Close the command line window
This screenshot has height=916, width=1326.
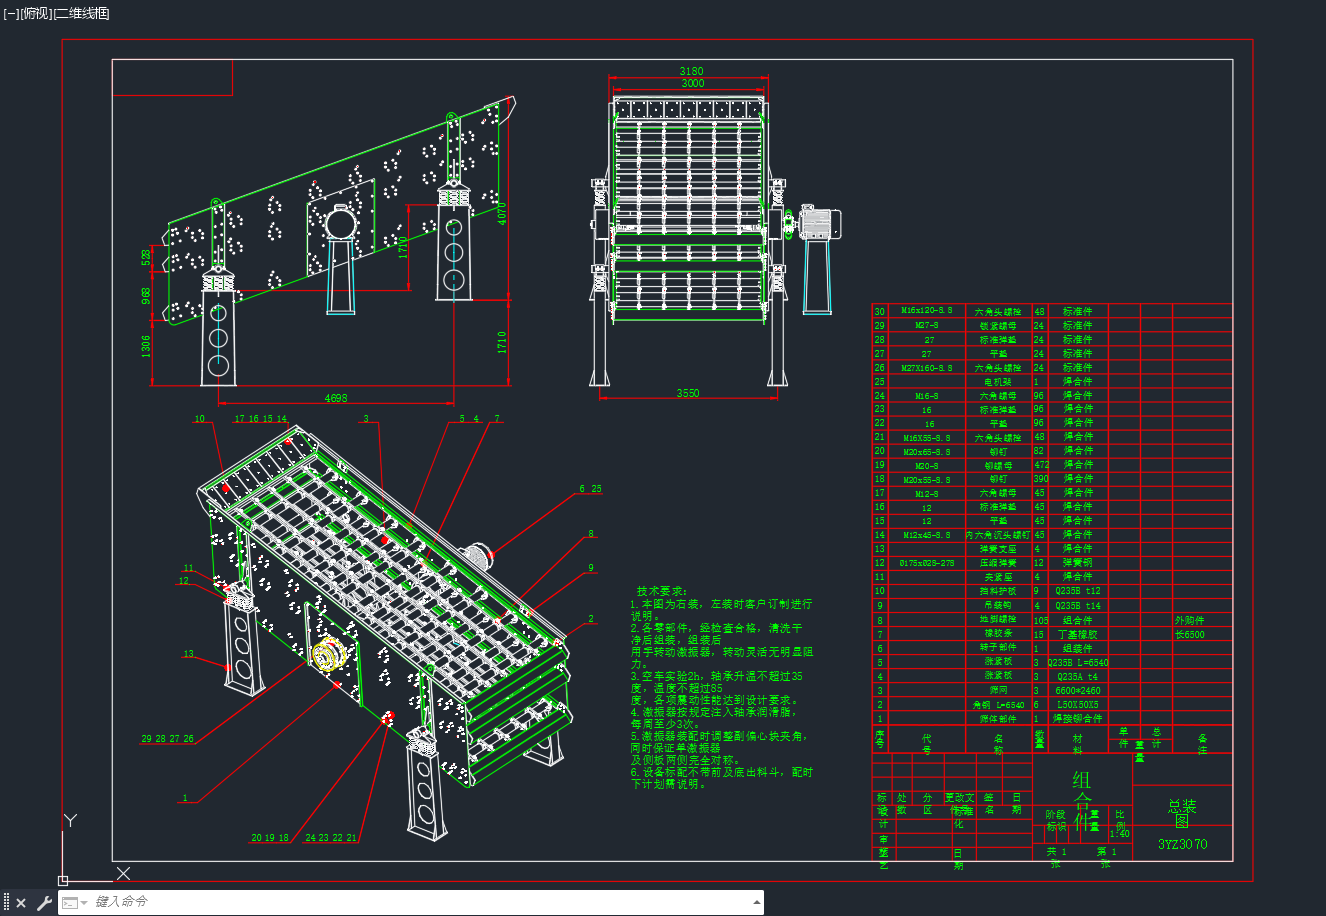(21, 903)
